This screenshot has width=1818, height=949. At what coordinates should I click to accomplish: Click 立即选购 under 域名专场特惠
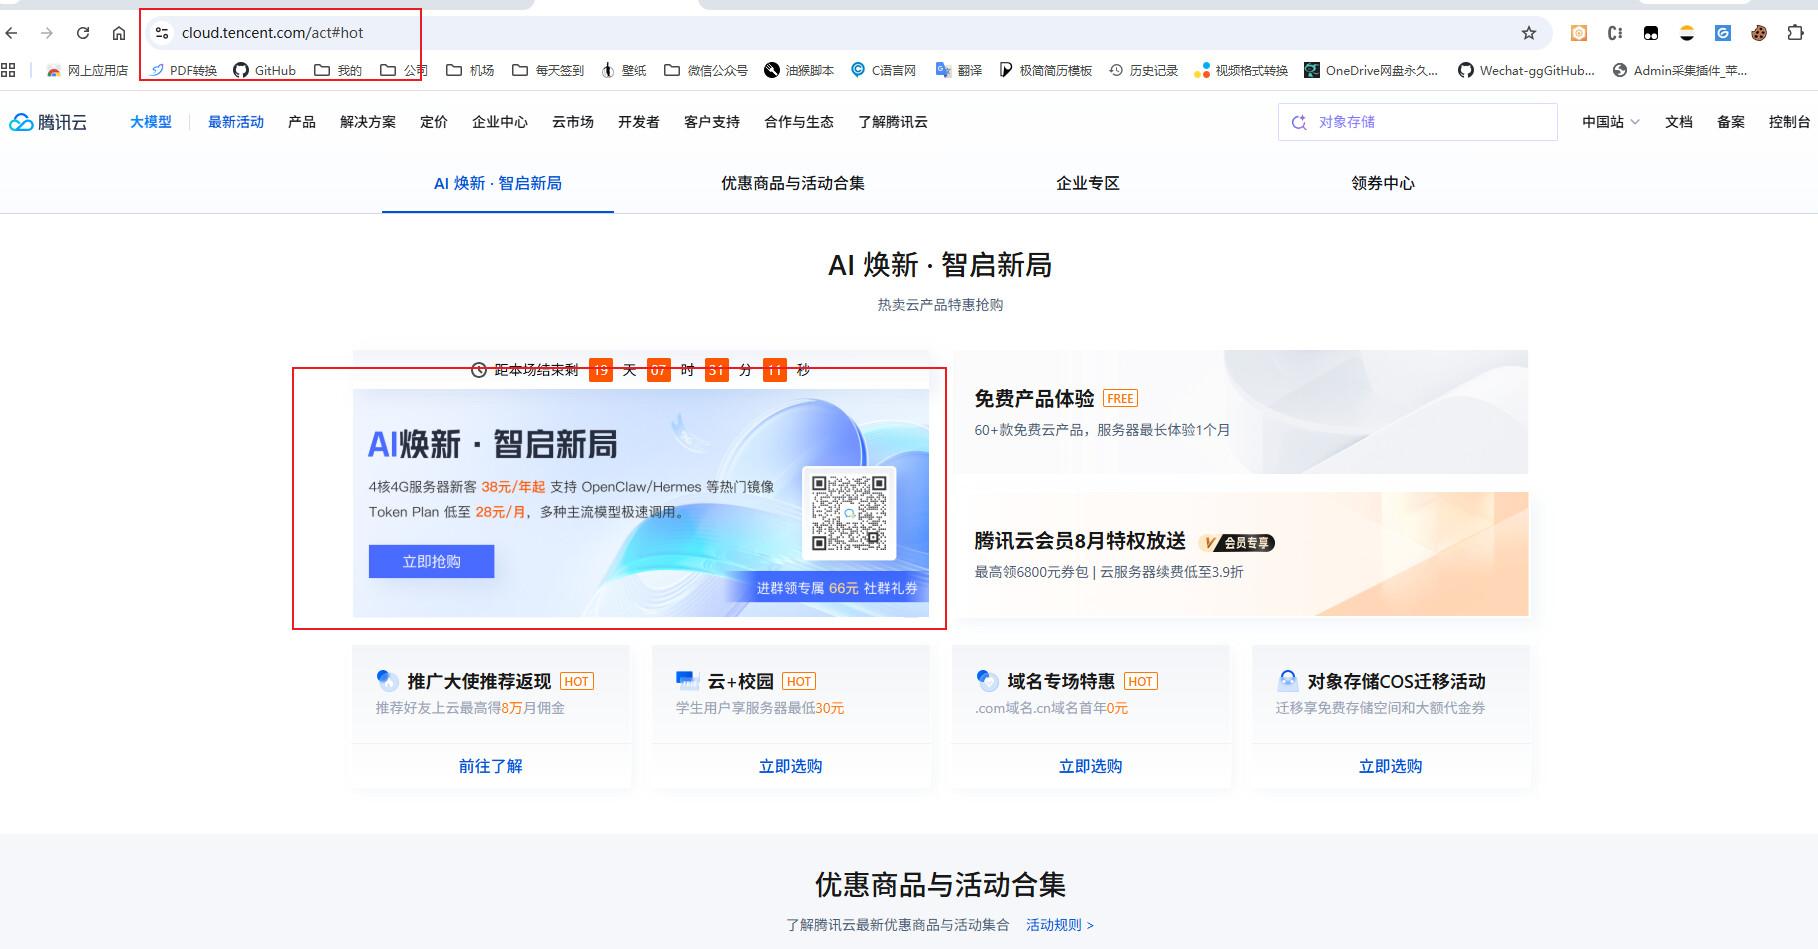coord(1091,766)
